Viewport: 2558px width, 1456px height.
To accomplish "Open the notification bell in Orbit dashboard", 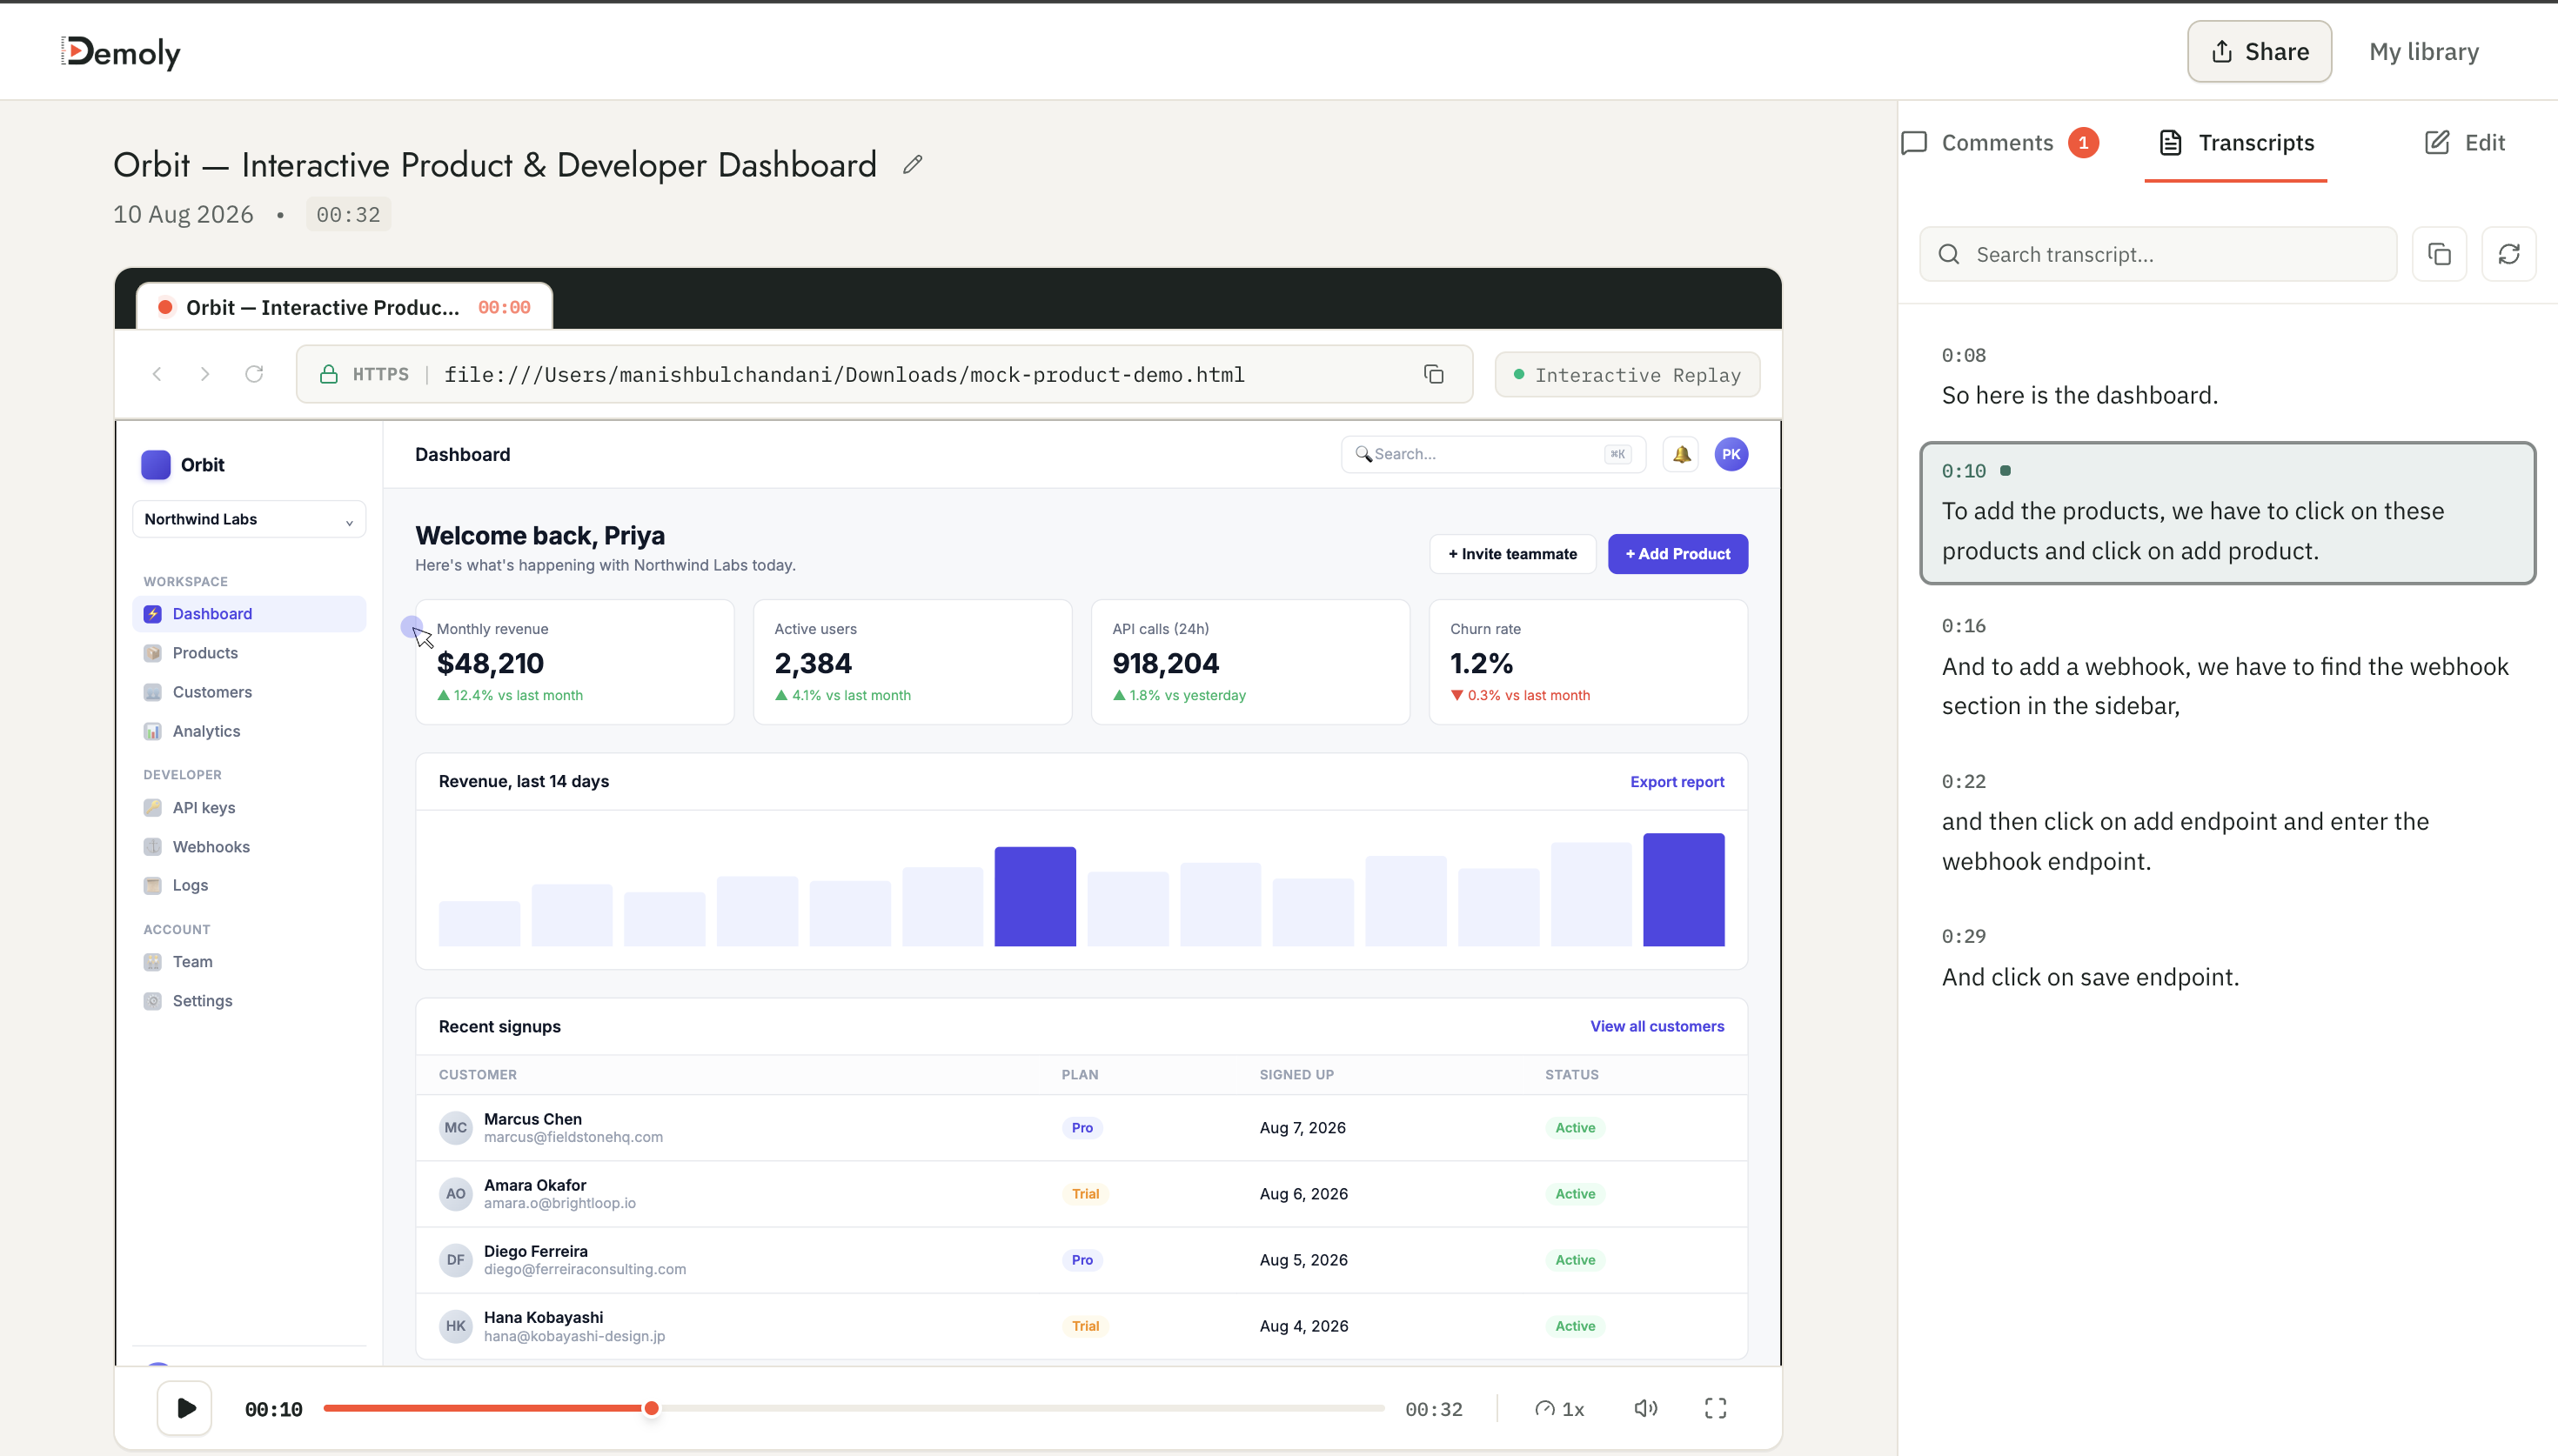I will tap(1681, 454).
